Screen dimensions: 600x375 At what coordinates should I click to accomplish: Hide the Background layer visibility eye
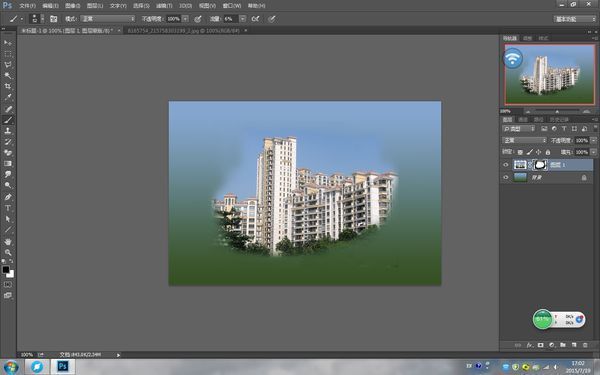click(x=505, y=178)
